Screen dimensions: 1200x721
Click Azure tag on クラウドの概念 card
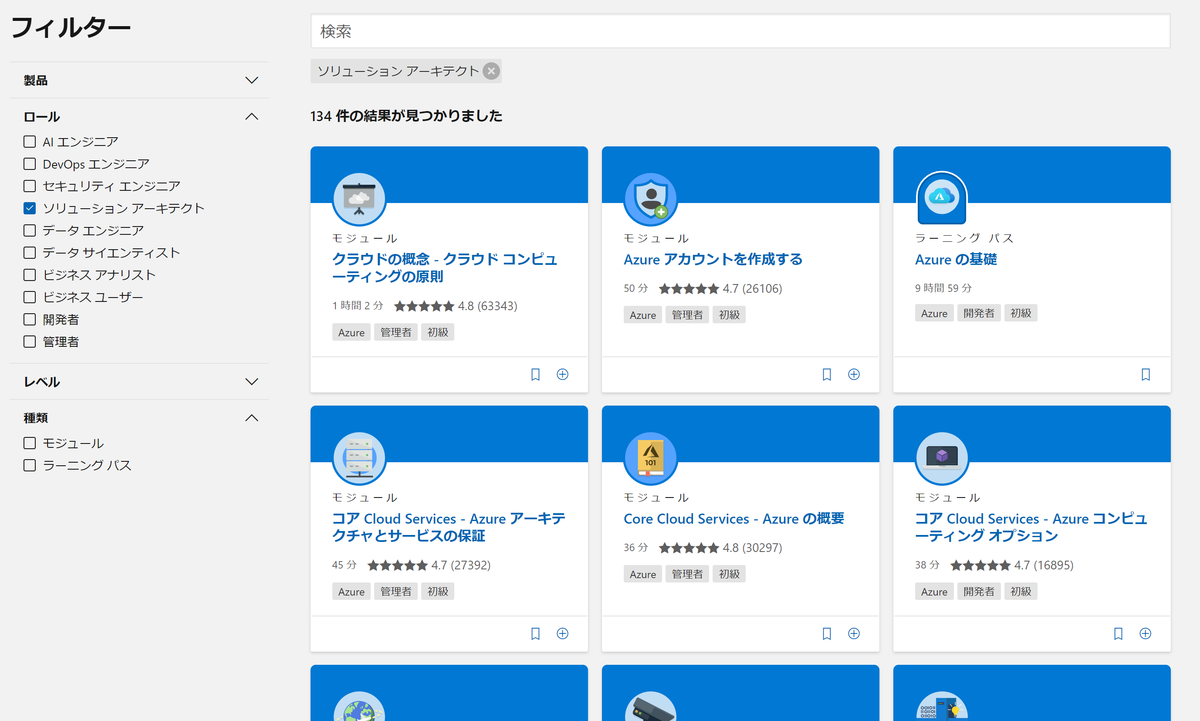coord(351,332)
